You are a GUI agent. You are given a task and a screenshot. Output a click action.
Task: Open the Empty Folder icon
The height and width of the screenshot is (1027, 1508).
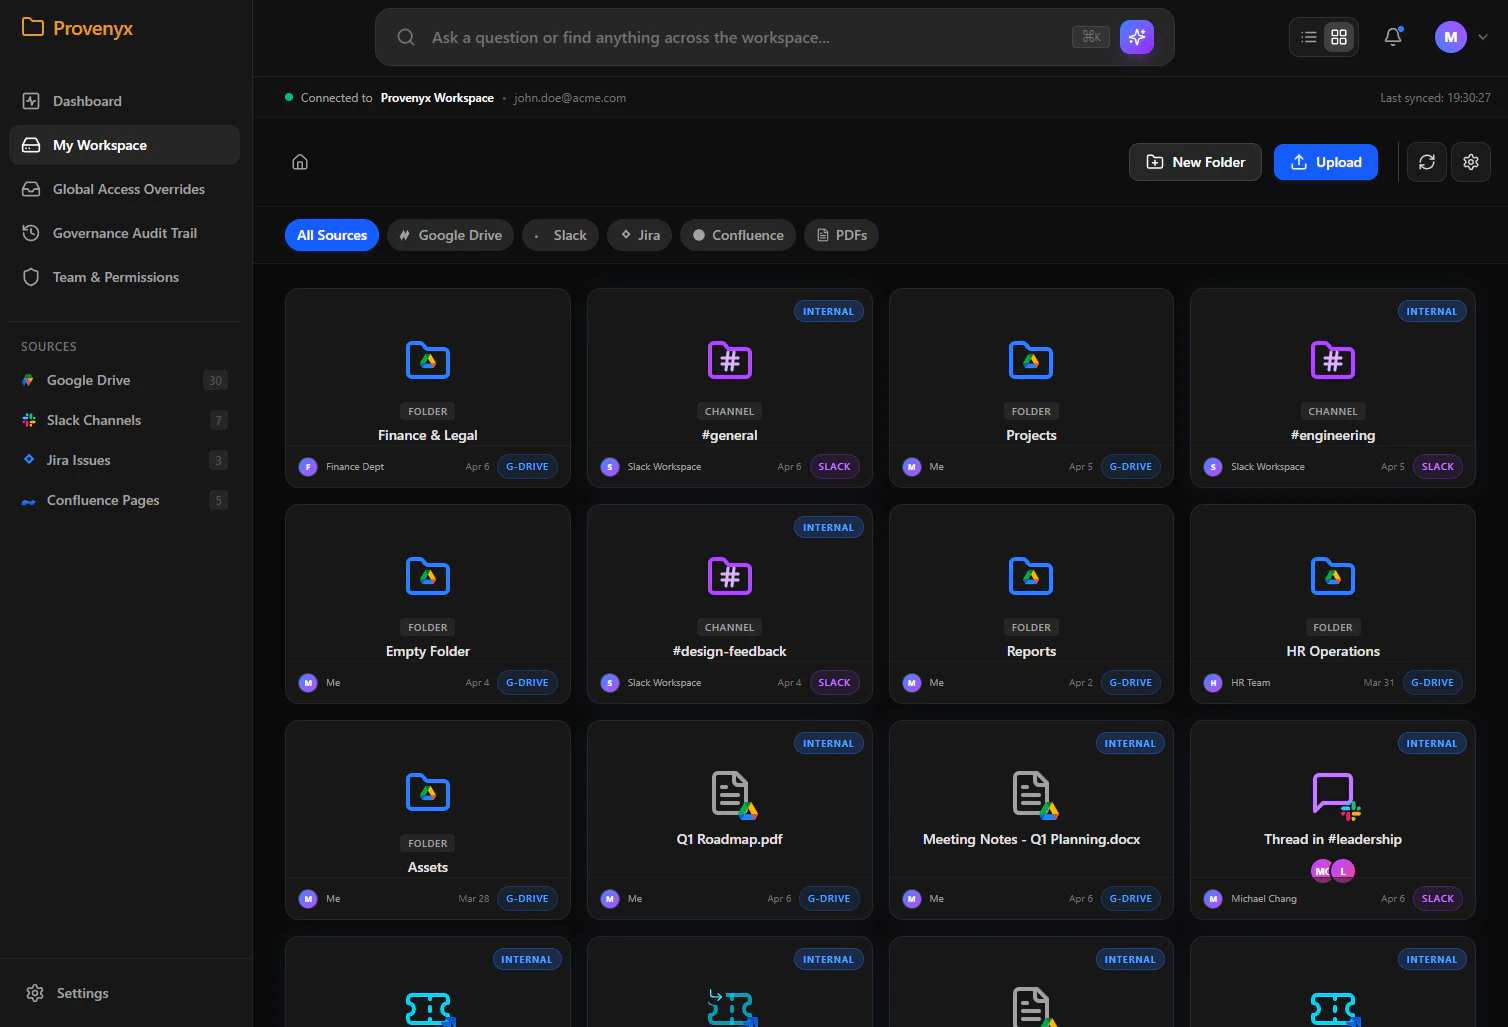(428, 576)
